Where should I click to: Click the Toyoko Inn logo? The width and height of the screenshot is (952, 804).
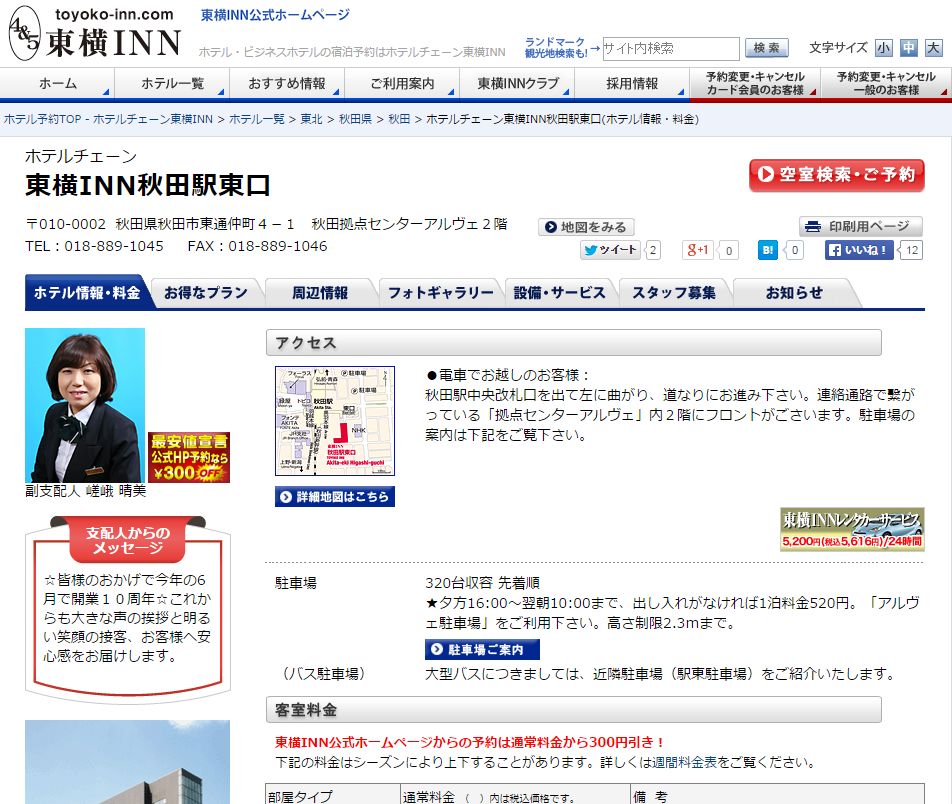point(95,33)
